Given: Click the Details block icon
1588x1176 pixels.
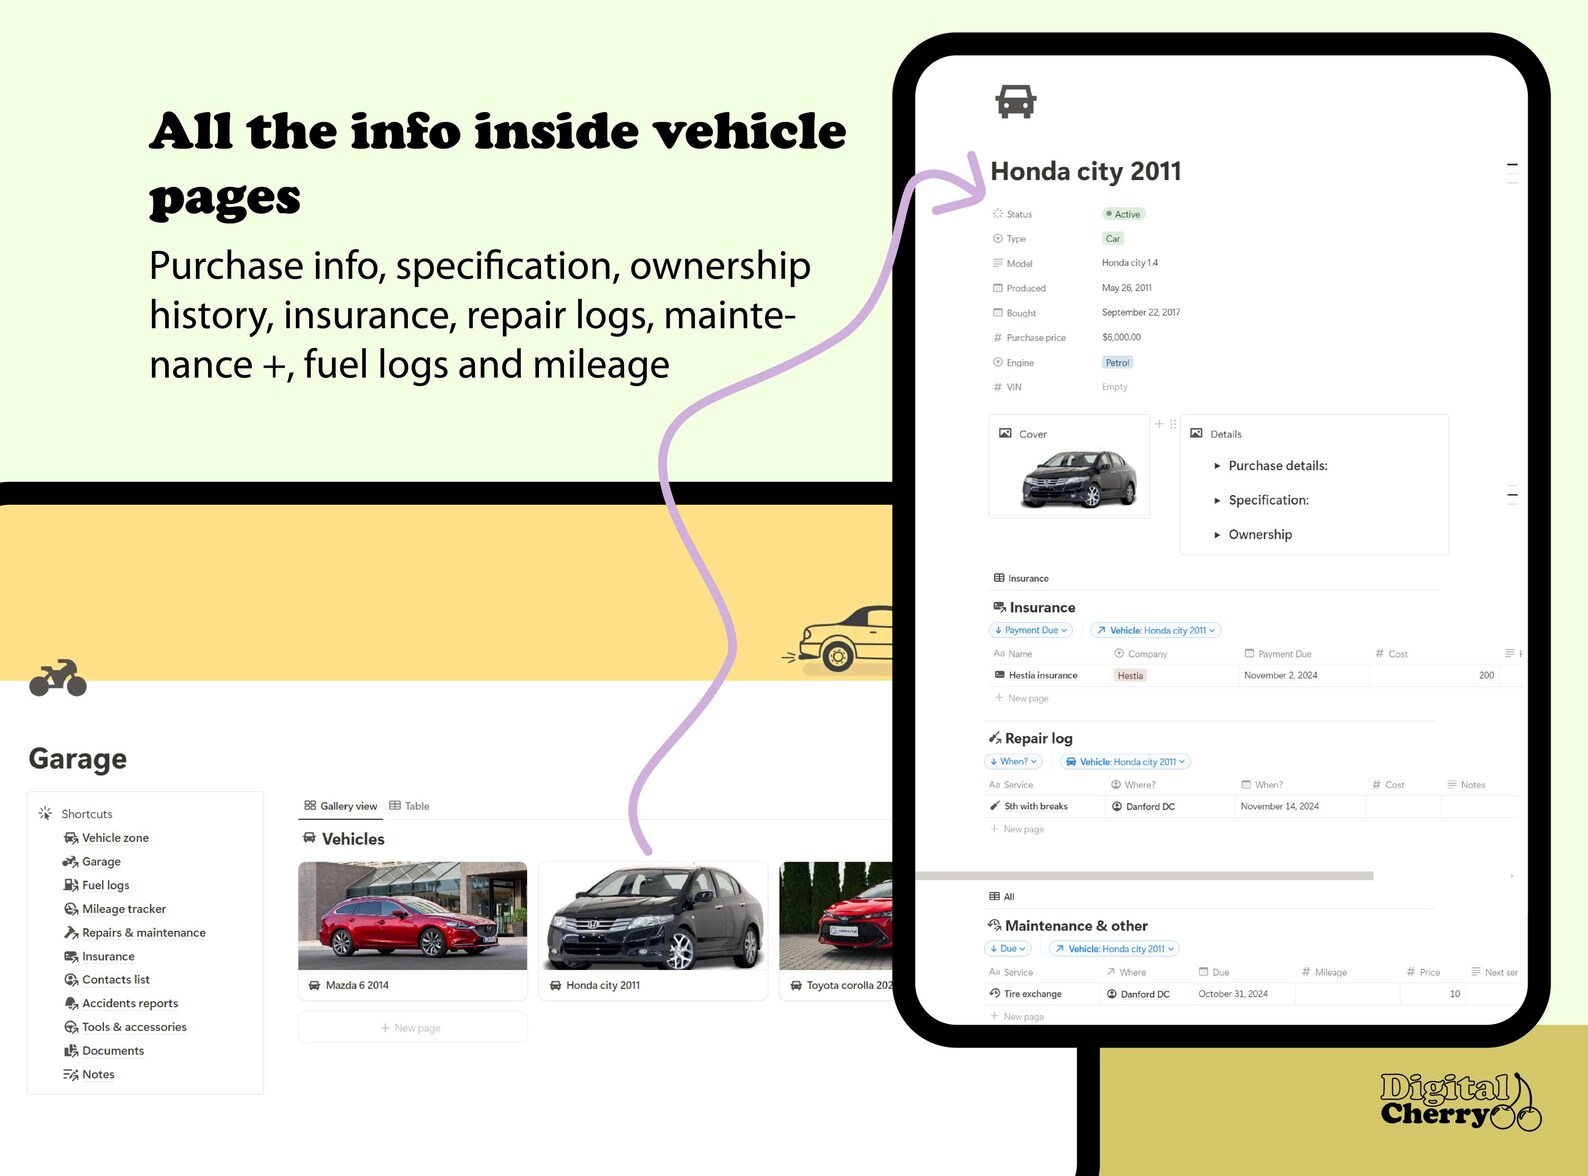Looking at the screenshot, I should (1197, 433).
